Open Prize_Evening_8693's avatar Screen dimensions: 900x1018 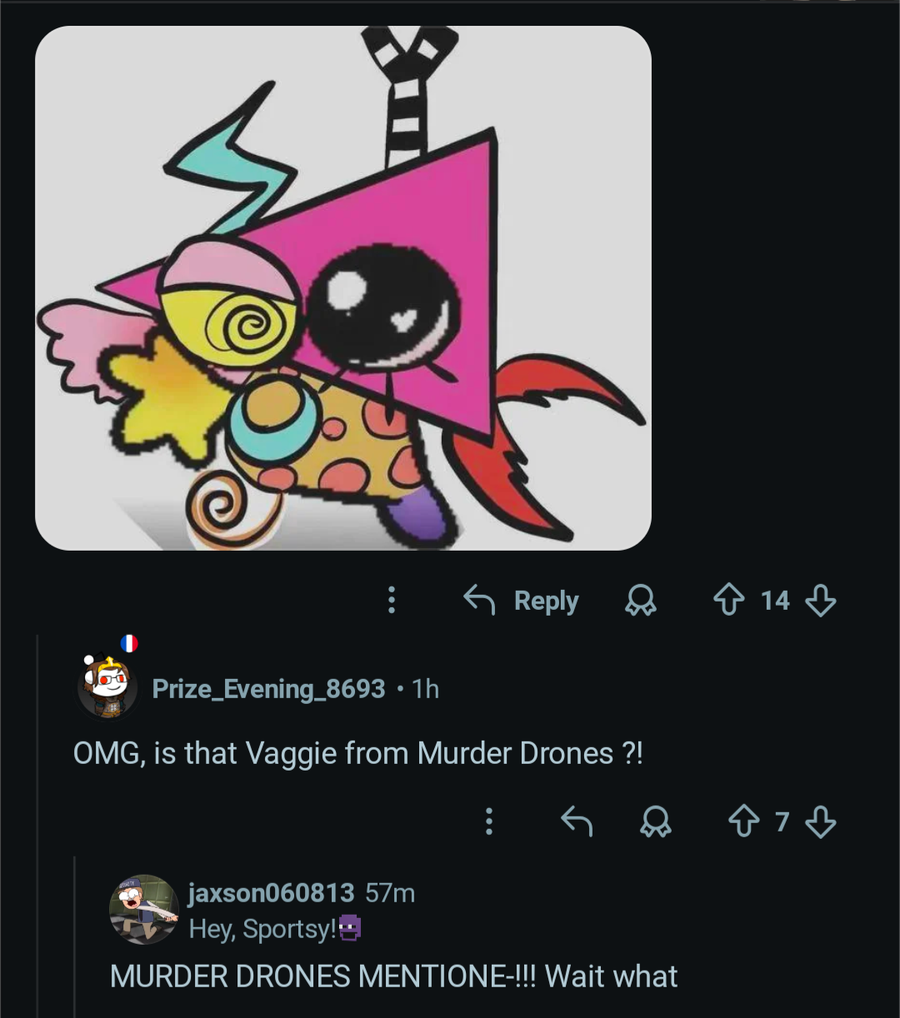[107, 686]
